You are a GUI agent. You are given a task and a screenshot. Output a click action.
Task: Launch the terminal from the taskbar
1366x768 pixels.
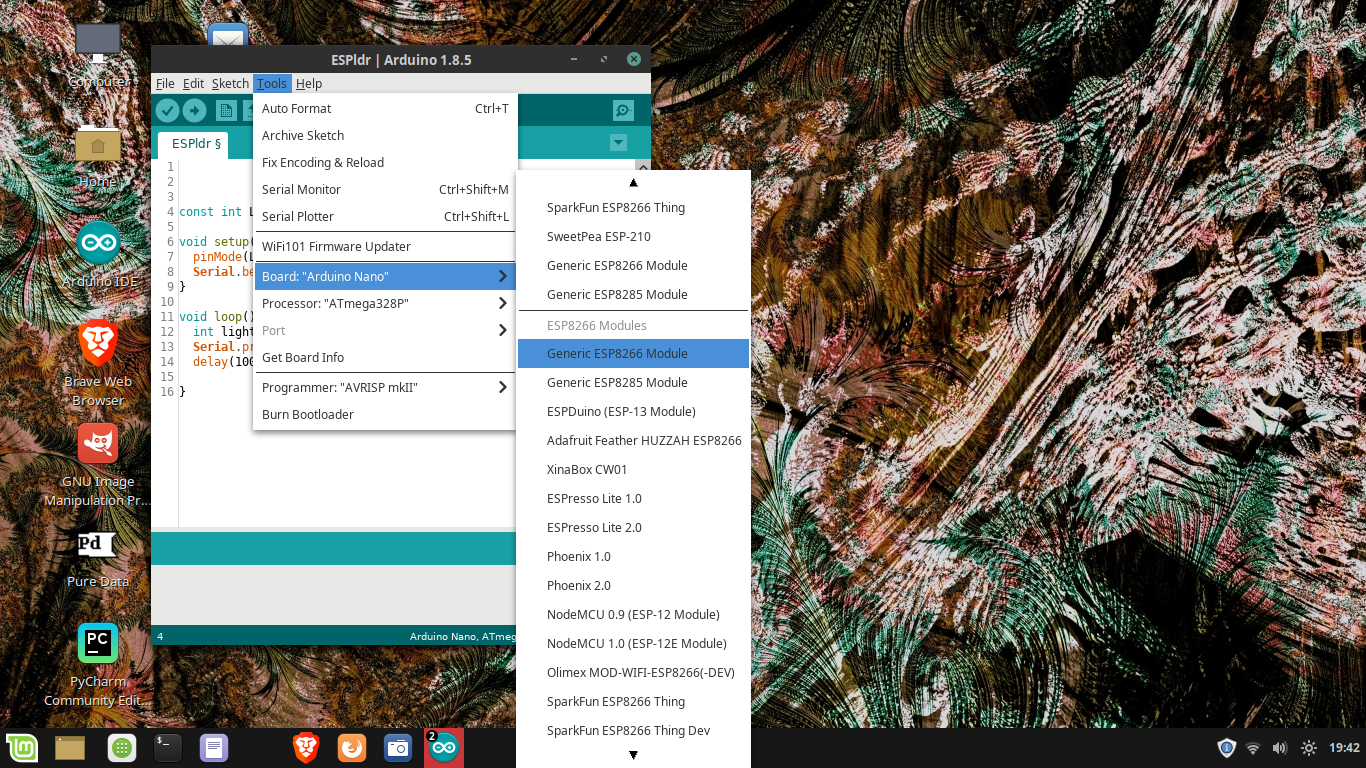[167, 747]
